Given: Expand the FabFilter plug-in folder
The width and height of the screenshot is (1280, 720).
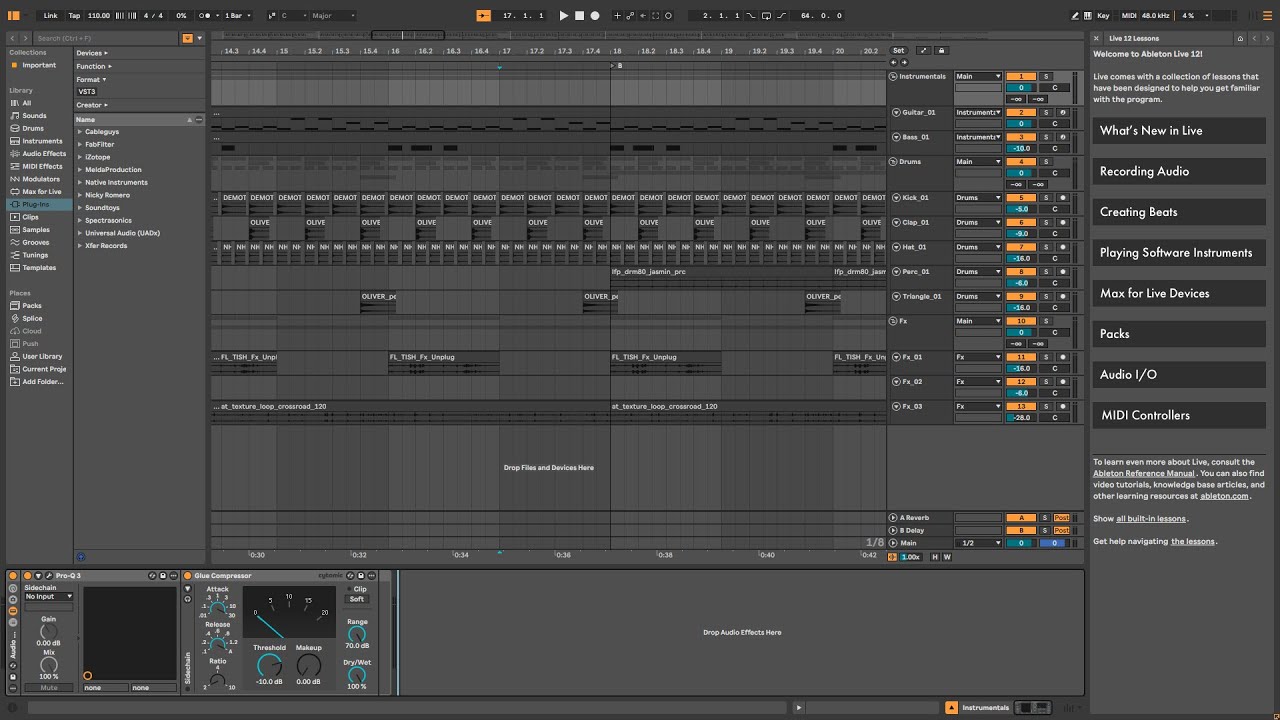Looking at the screenshot, I should (80, 144).
